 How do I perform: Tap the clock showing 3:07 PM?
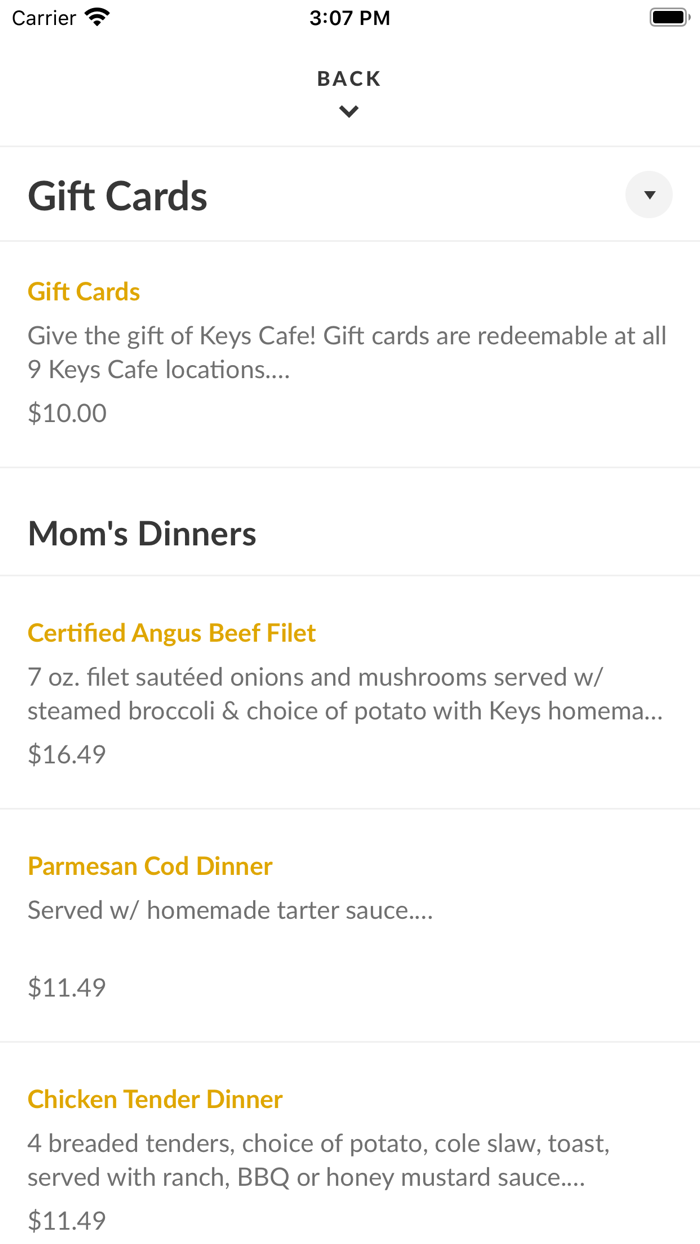(x=349, y=16)
